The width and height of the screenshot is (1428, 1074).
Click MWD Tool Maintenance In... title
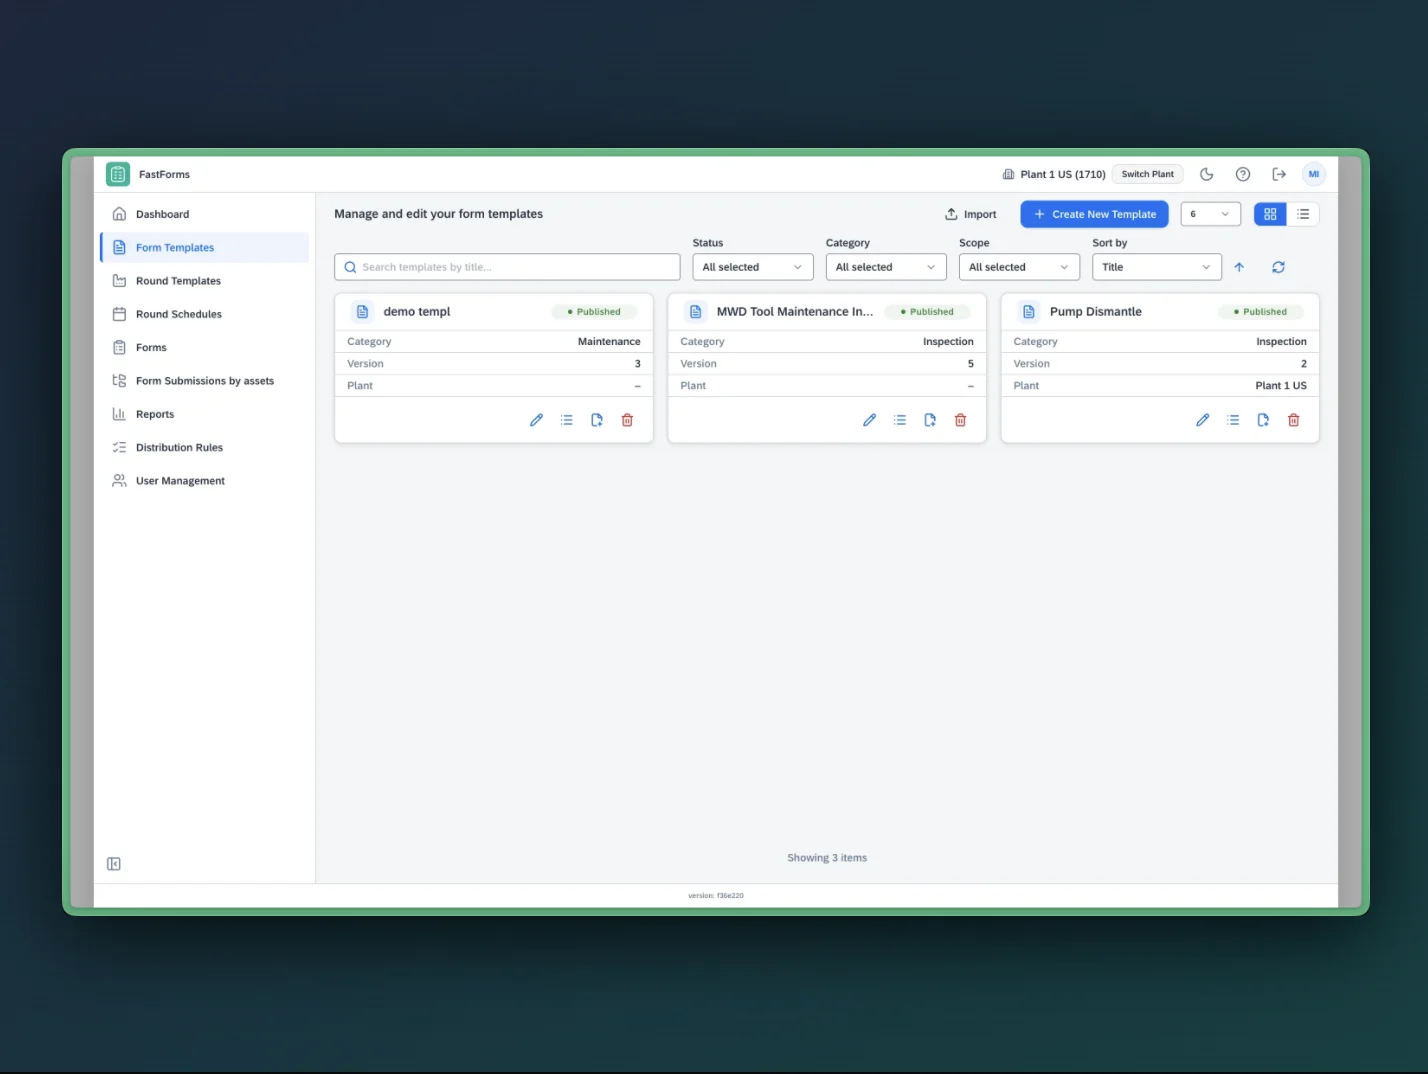795,312
